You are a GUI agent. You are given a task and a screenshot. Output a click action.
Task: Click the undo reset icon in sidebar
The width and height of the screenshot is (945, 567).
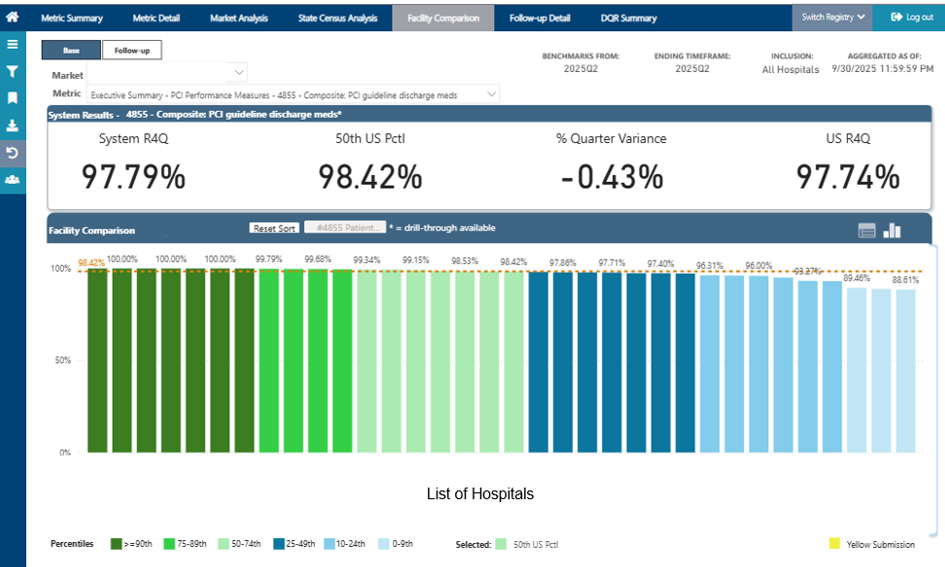tap(12, 152)
